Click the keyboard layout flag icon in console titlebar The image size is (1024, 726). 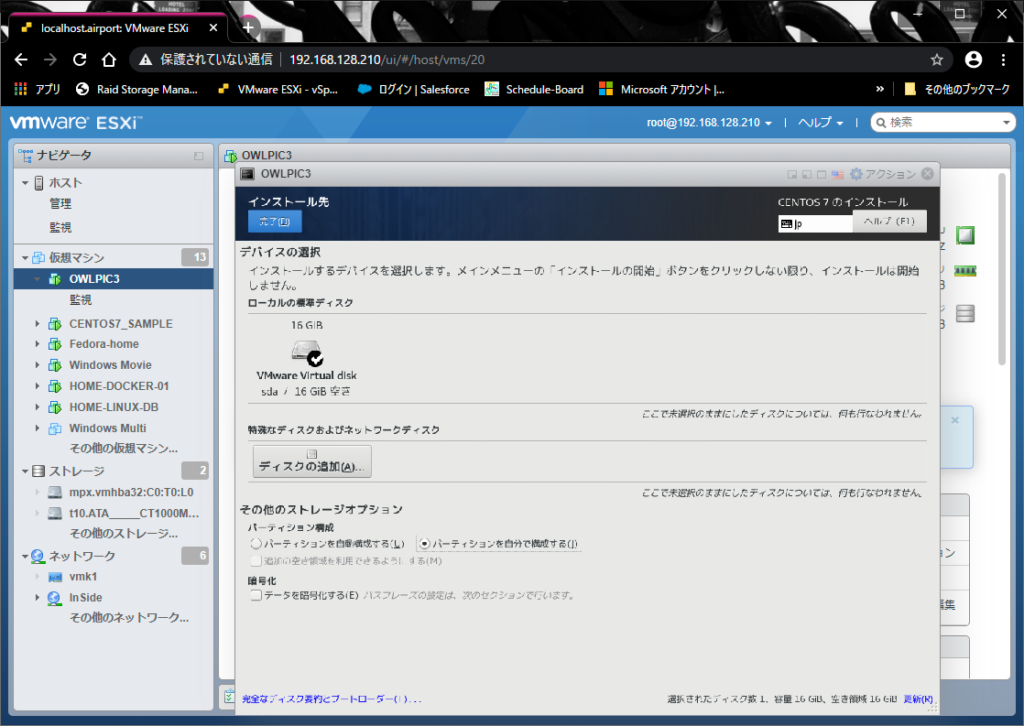[837, 174]
